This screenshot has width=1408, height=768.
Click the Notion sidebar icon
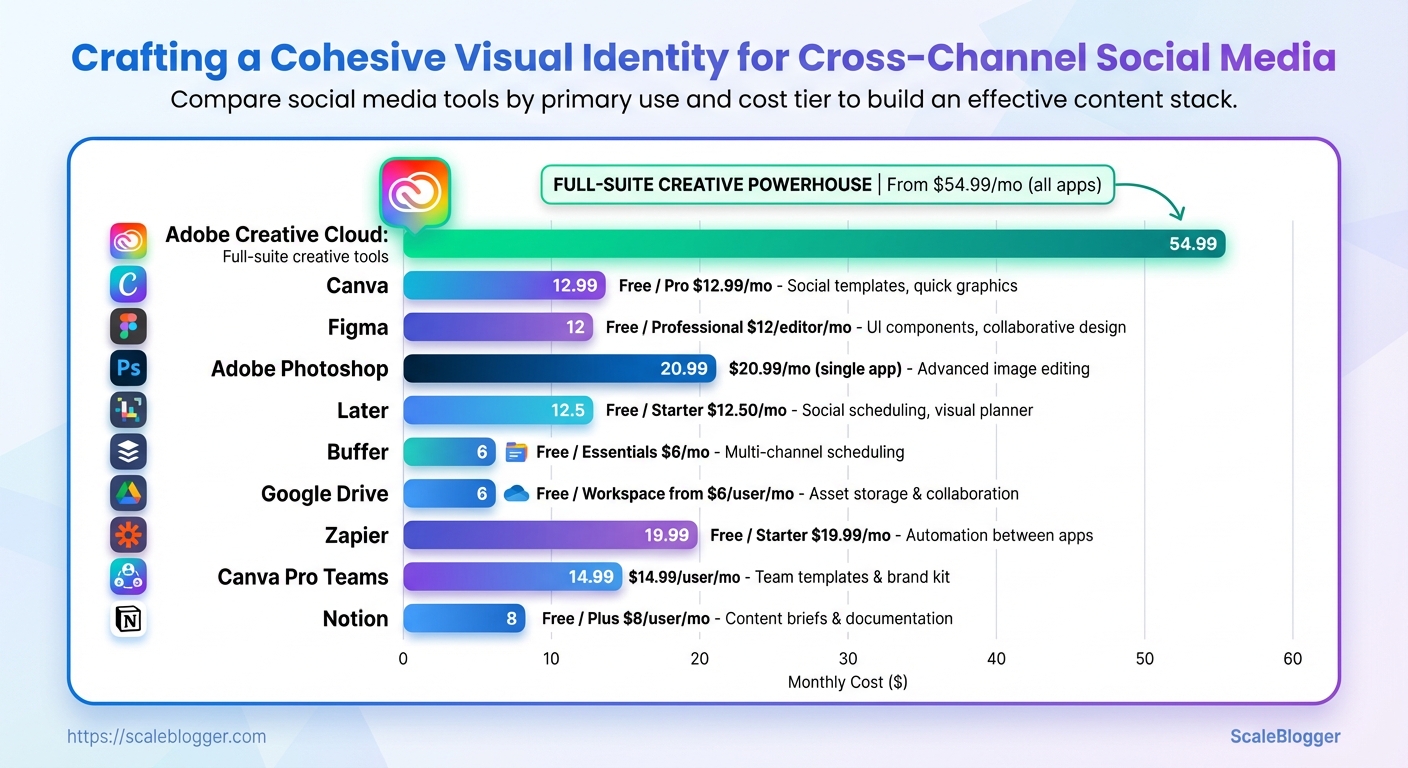click(x=128, y=619)
